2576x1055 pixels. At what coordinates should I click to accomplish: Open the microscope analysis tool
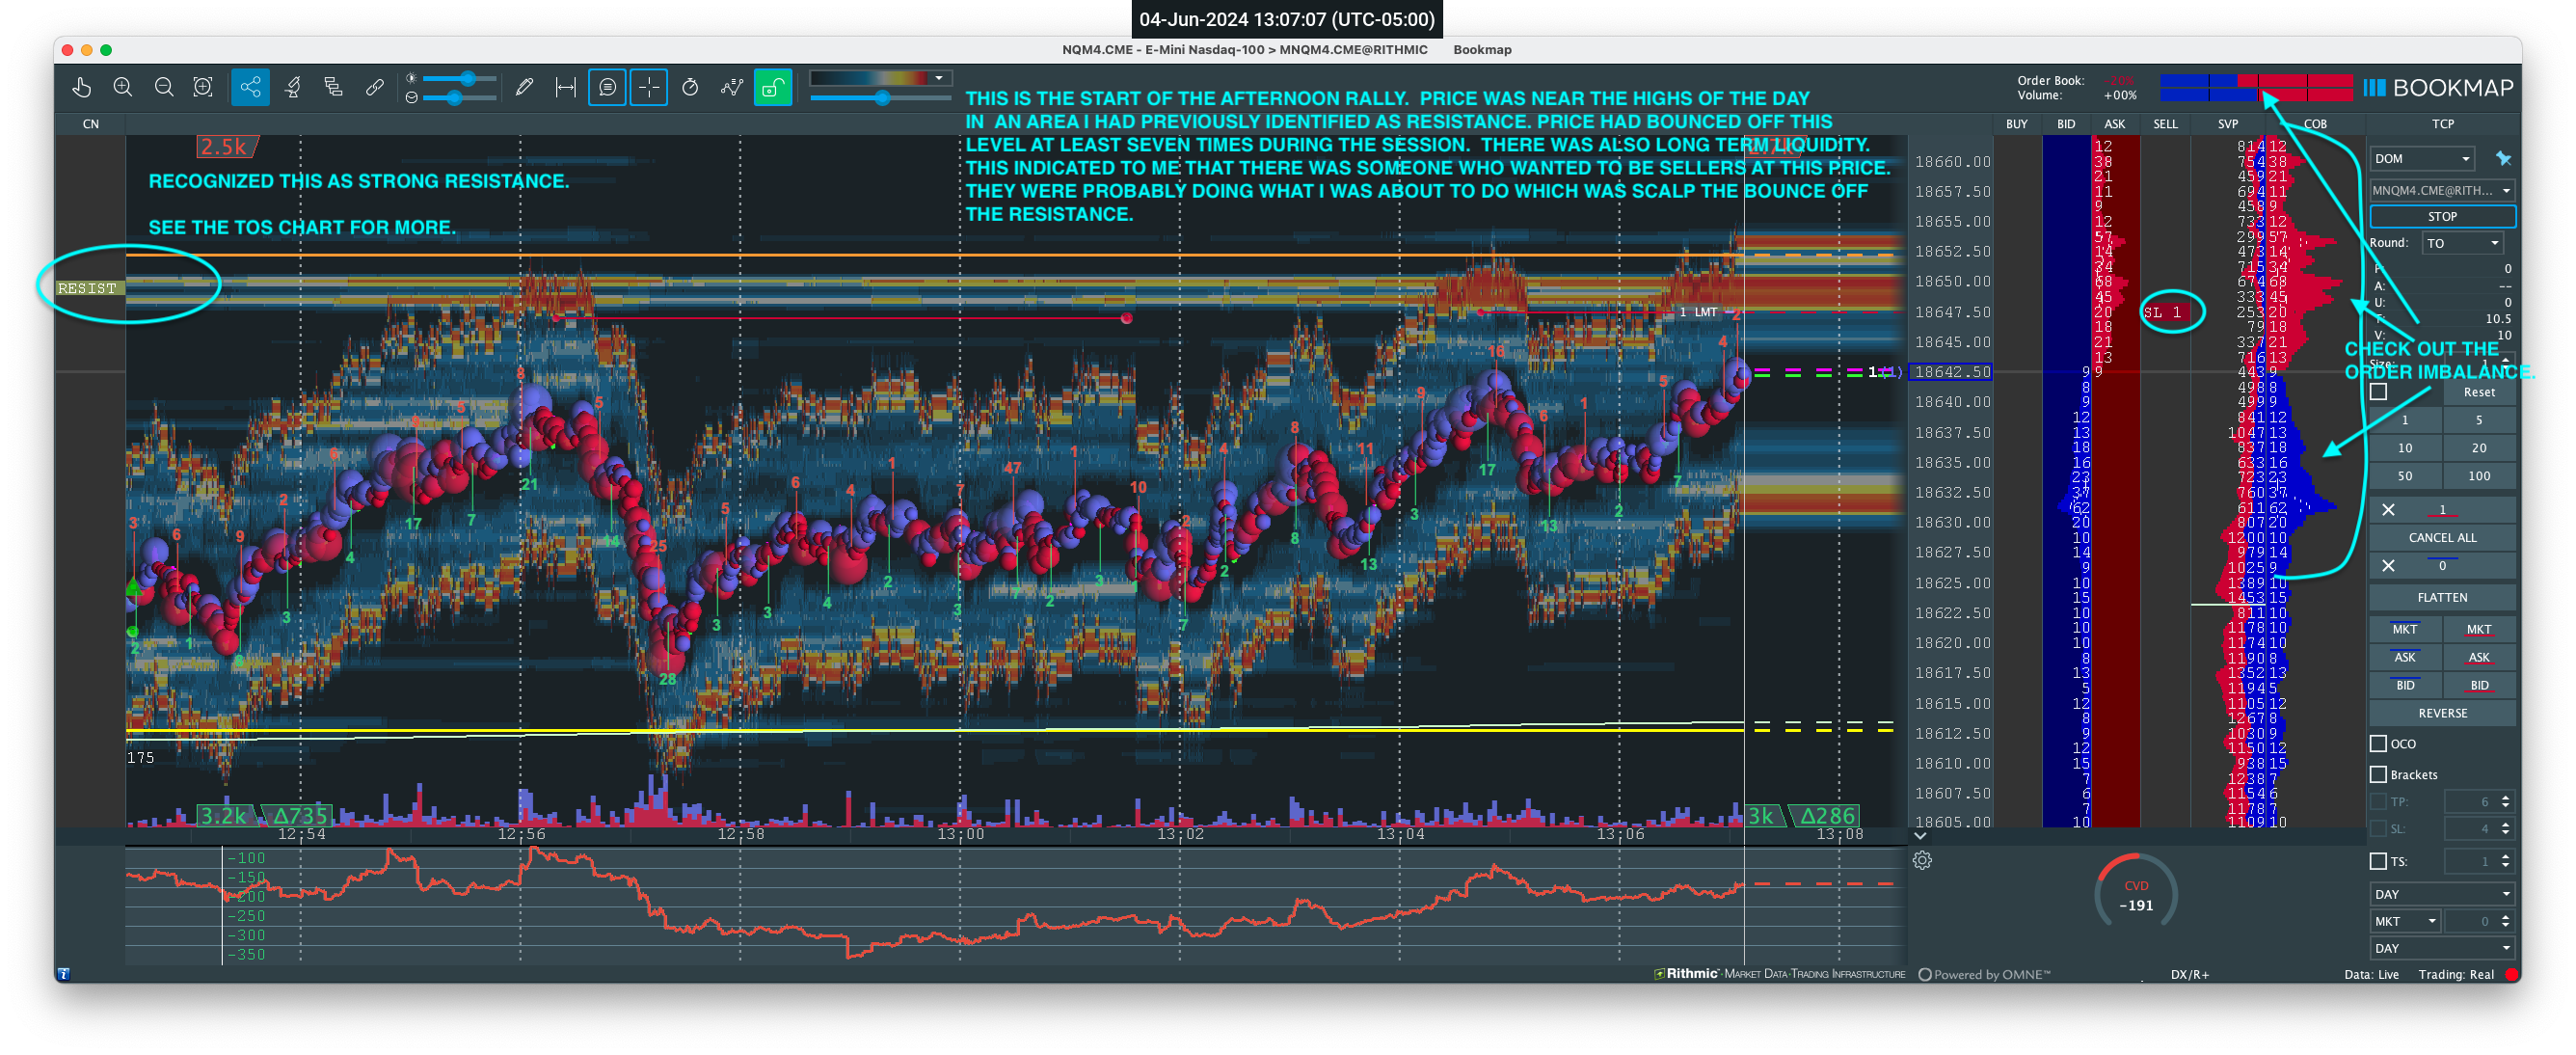tap(293, 88)
